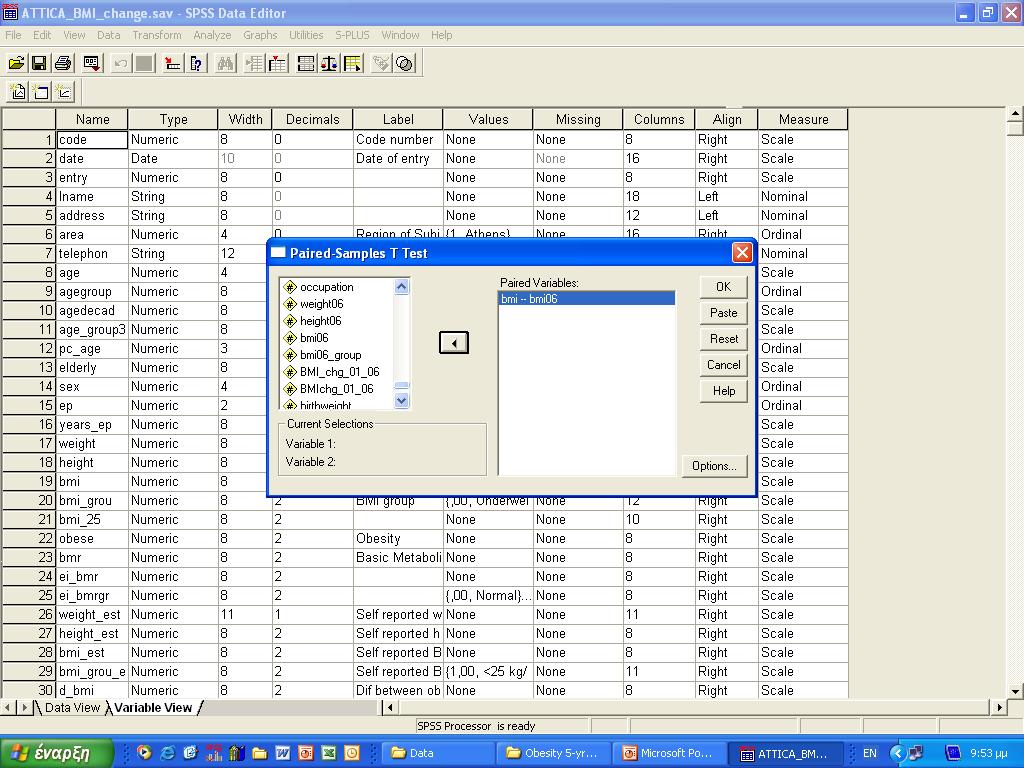1024x768 pixels.
Task: Click the 'Type' column header
Action: 173,120
